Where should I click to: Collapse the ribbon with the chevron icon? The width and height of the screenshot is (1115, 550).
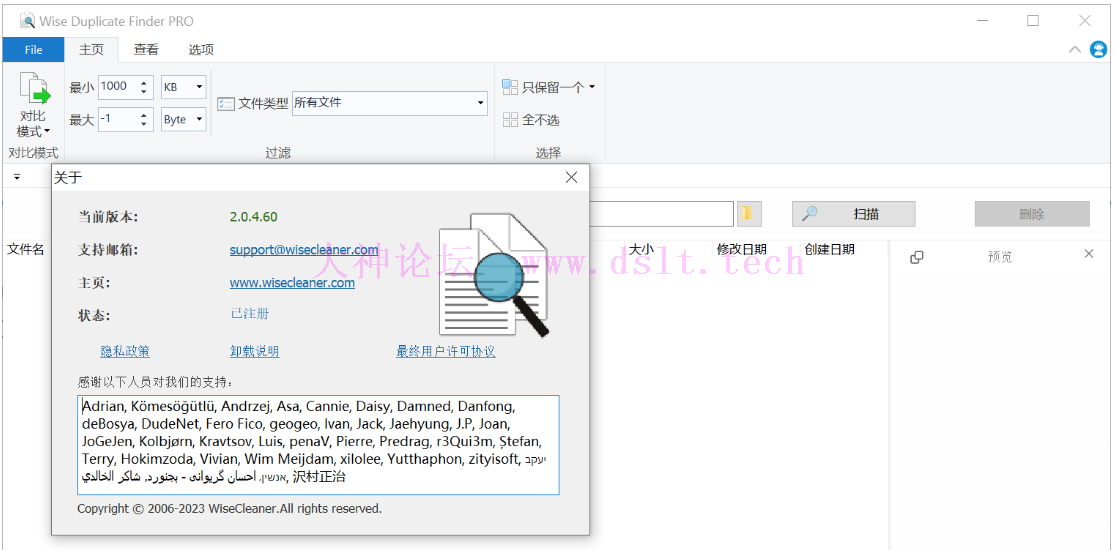1074,49
